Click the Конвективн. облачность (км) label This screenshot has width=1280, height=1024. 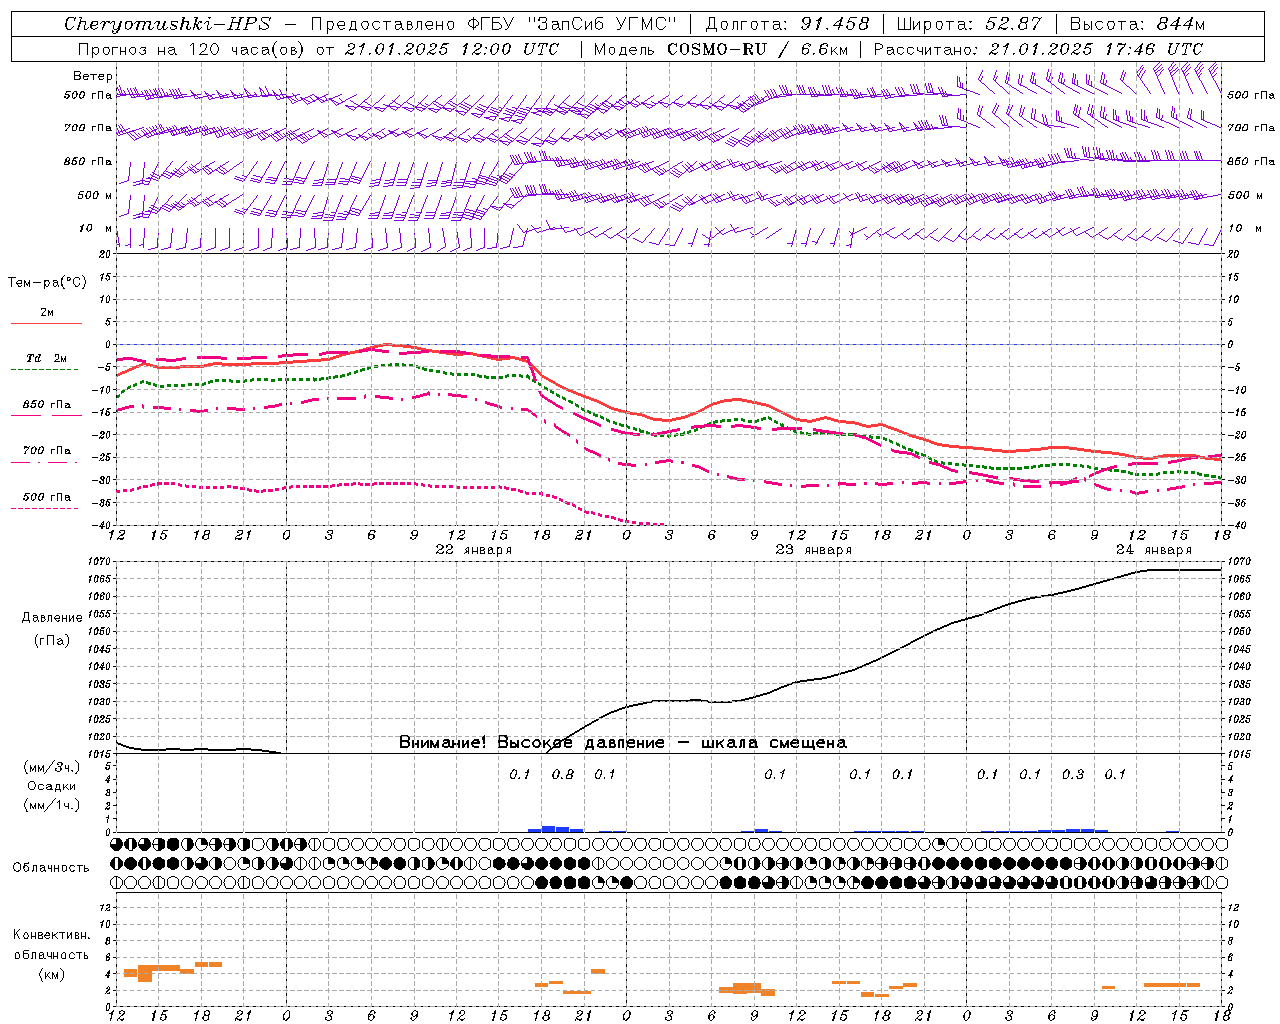click(x=51, y=954)
